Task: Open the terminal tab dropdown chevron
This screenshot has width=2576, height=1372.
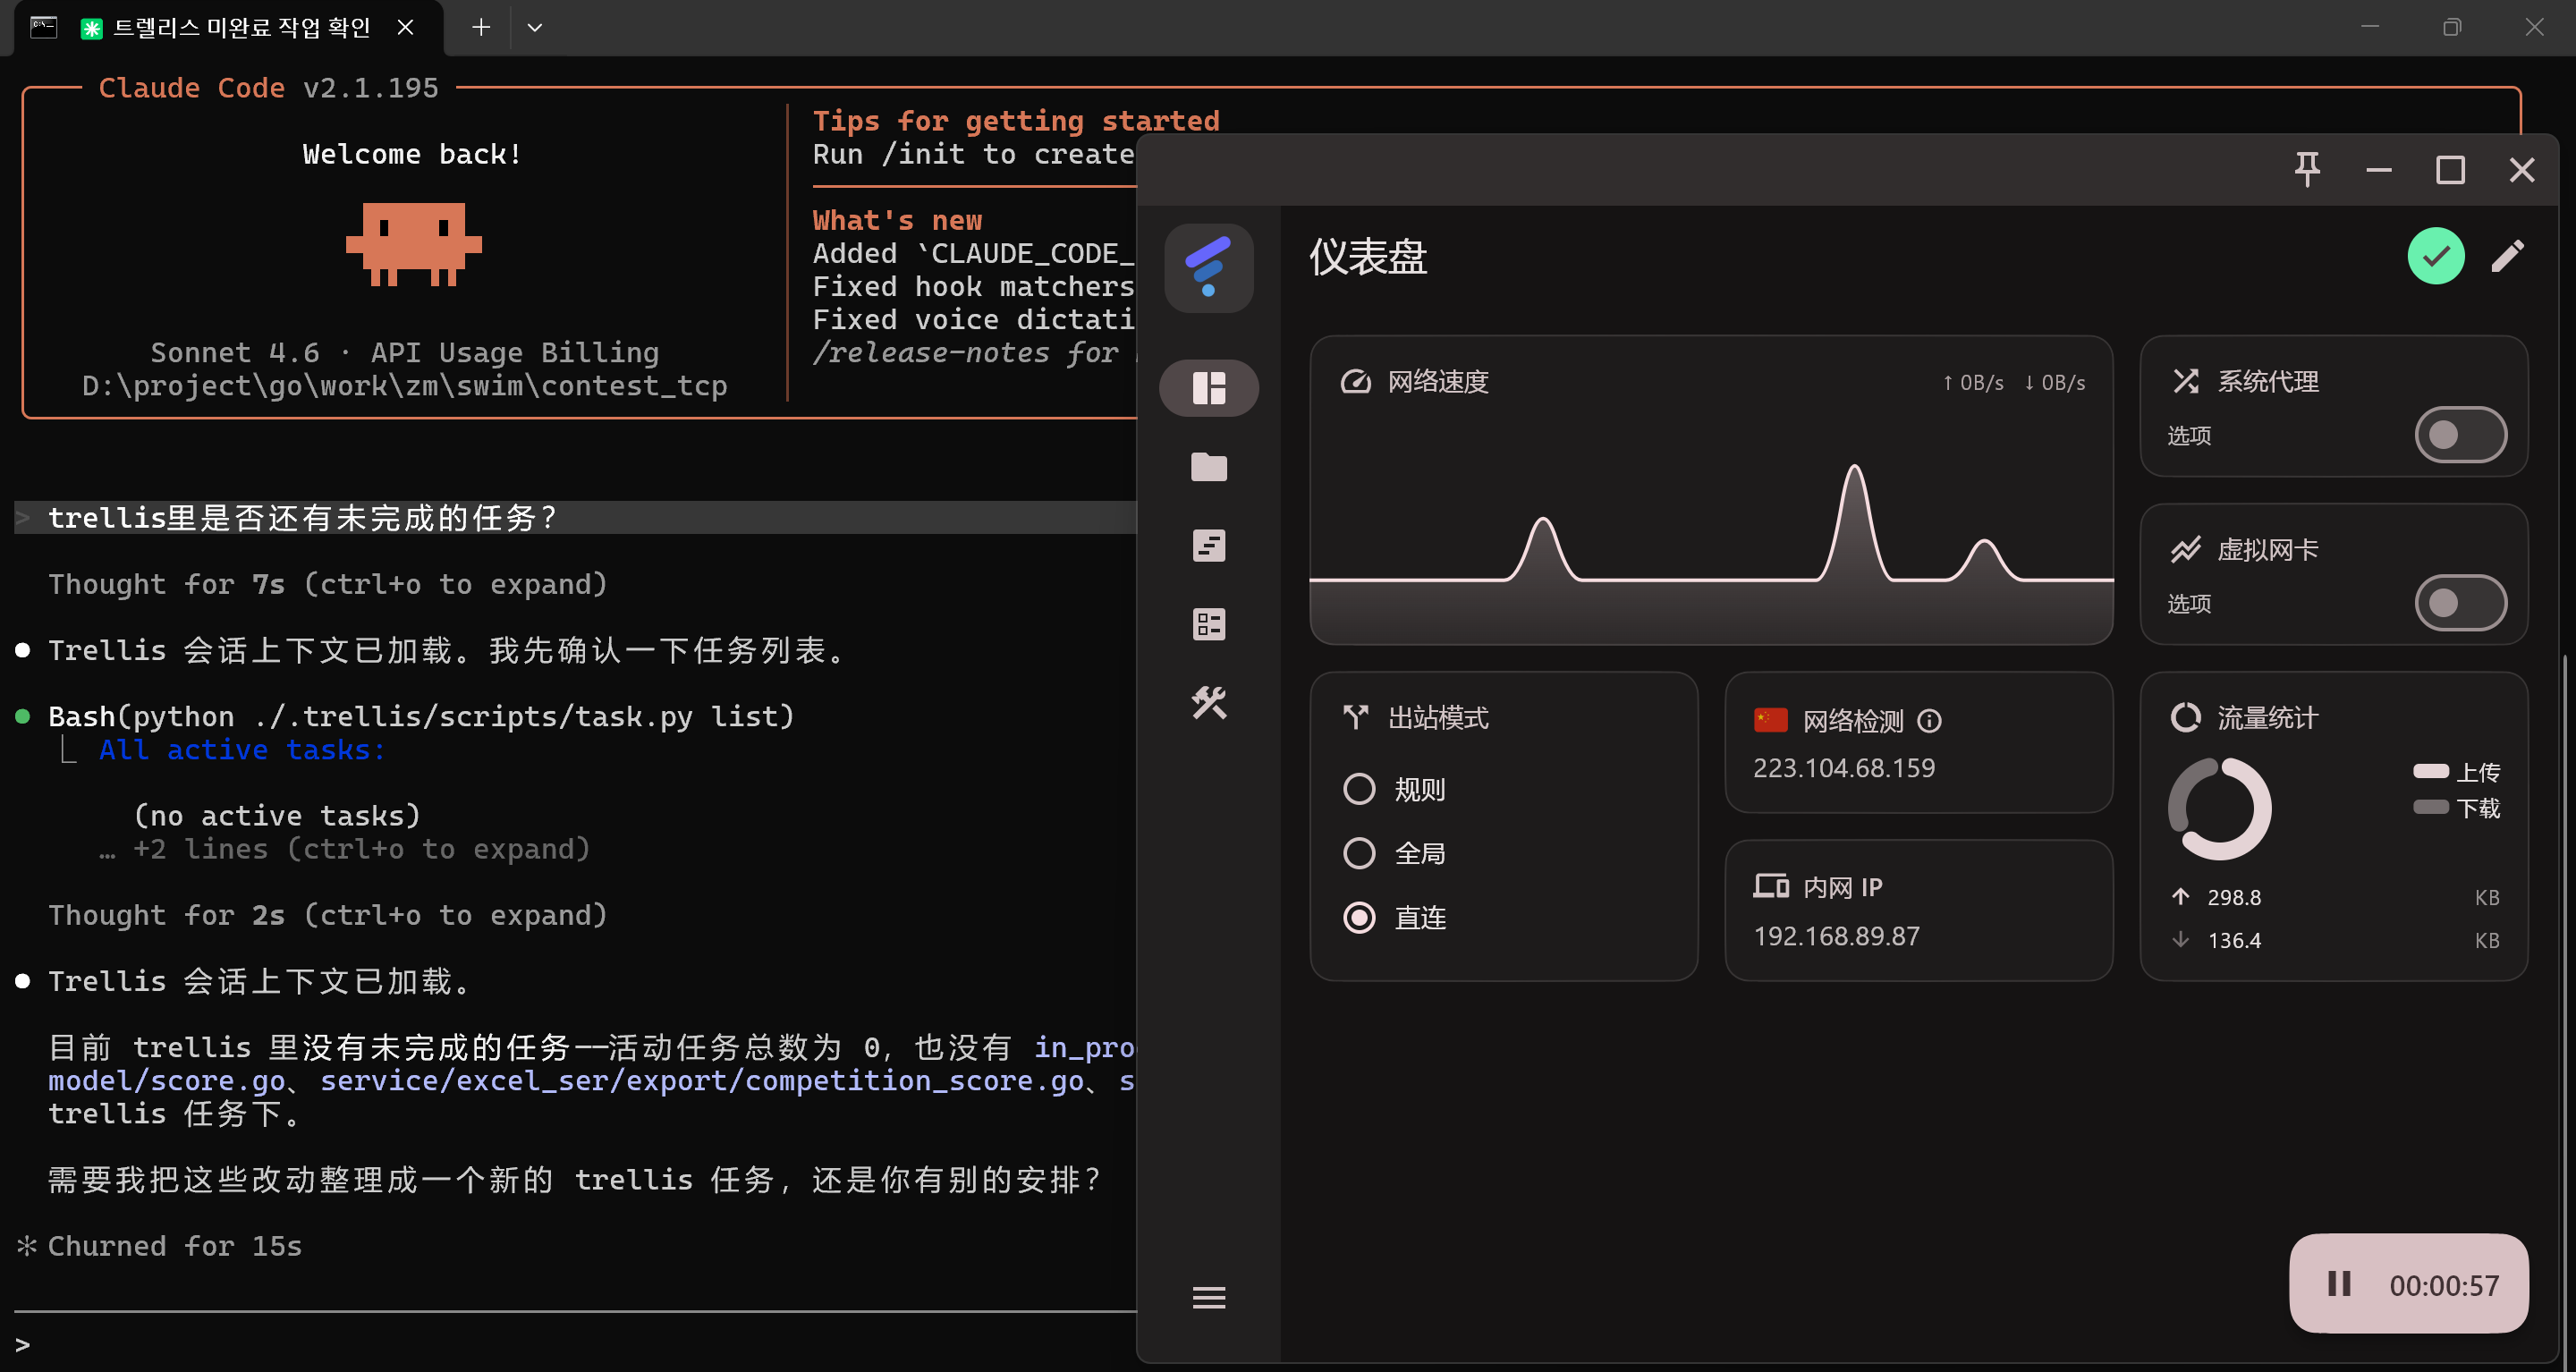Action: (535, 27)
